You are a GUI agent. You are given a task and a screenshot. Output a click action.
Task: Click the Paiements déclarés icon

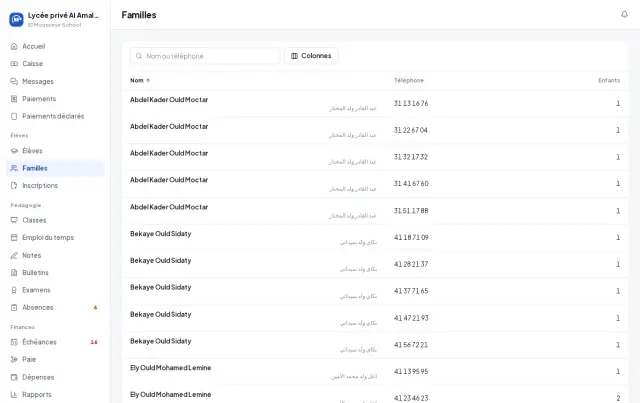click(14, 116)
